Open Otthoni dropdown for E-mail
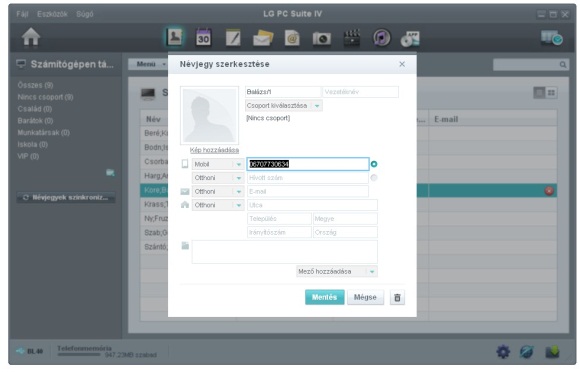Viewport: 580px width, 372px height. click(218, 192)
